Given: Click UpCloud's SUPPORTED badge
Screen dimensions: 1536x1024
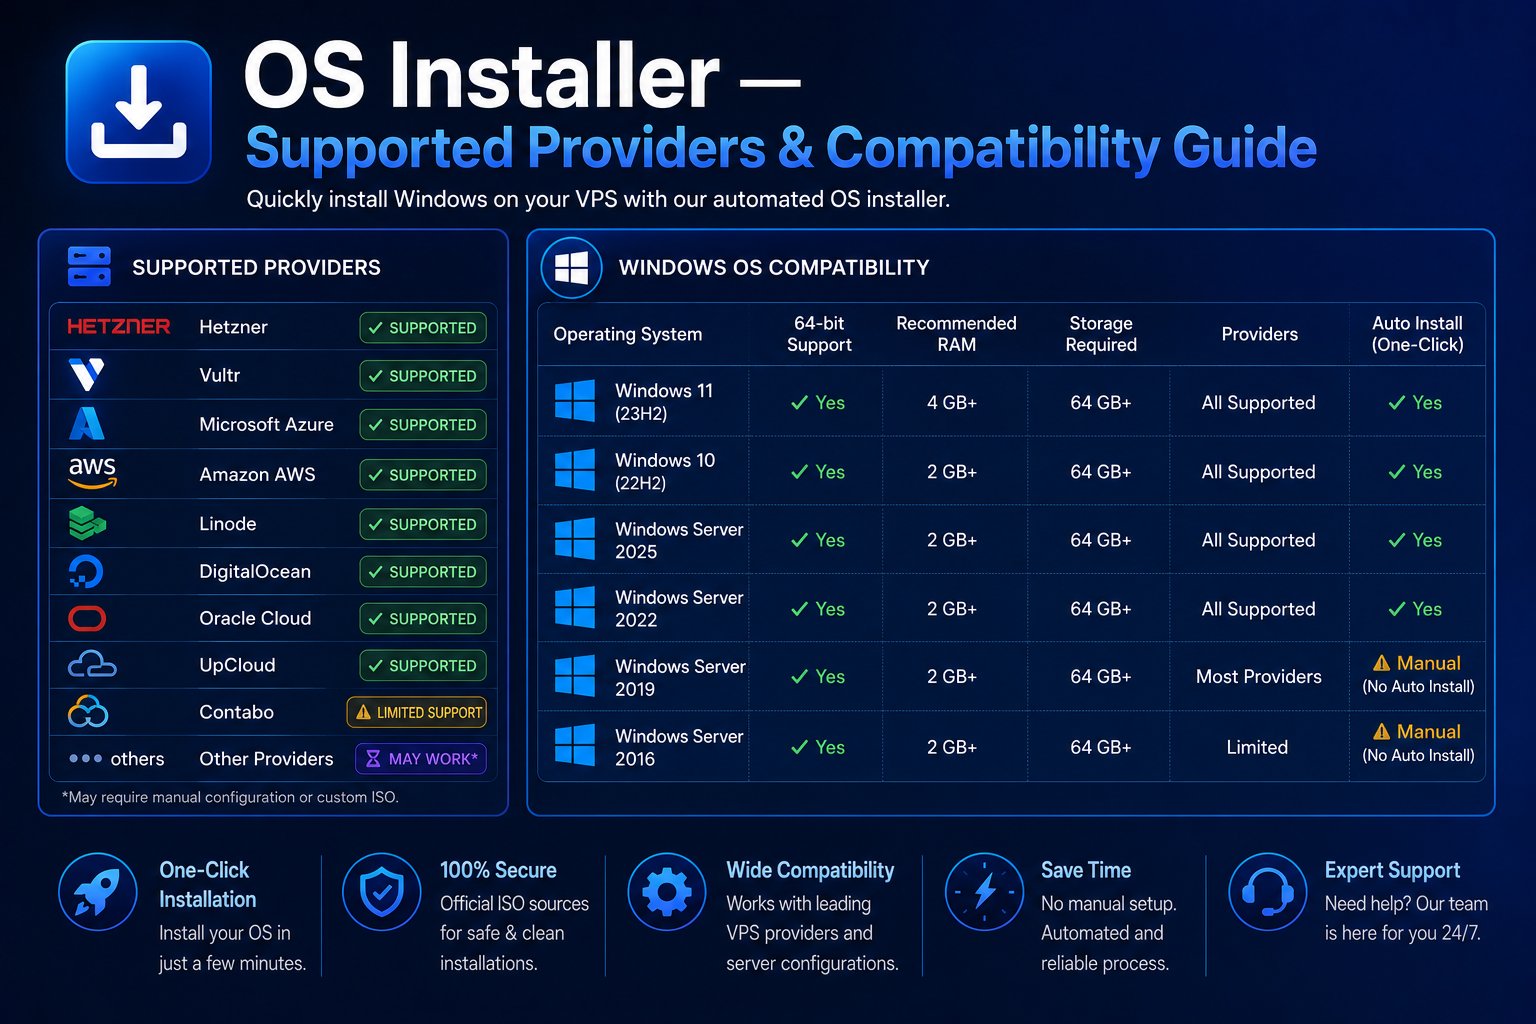Looking at the screenshot, I should tap(423, 666).
